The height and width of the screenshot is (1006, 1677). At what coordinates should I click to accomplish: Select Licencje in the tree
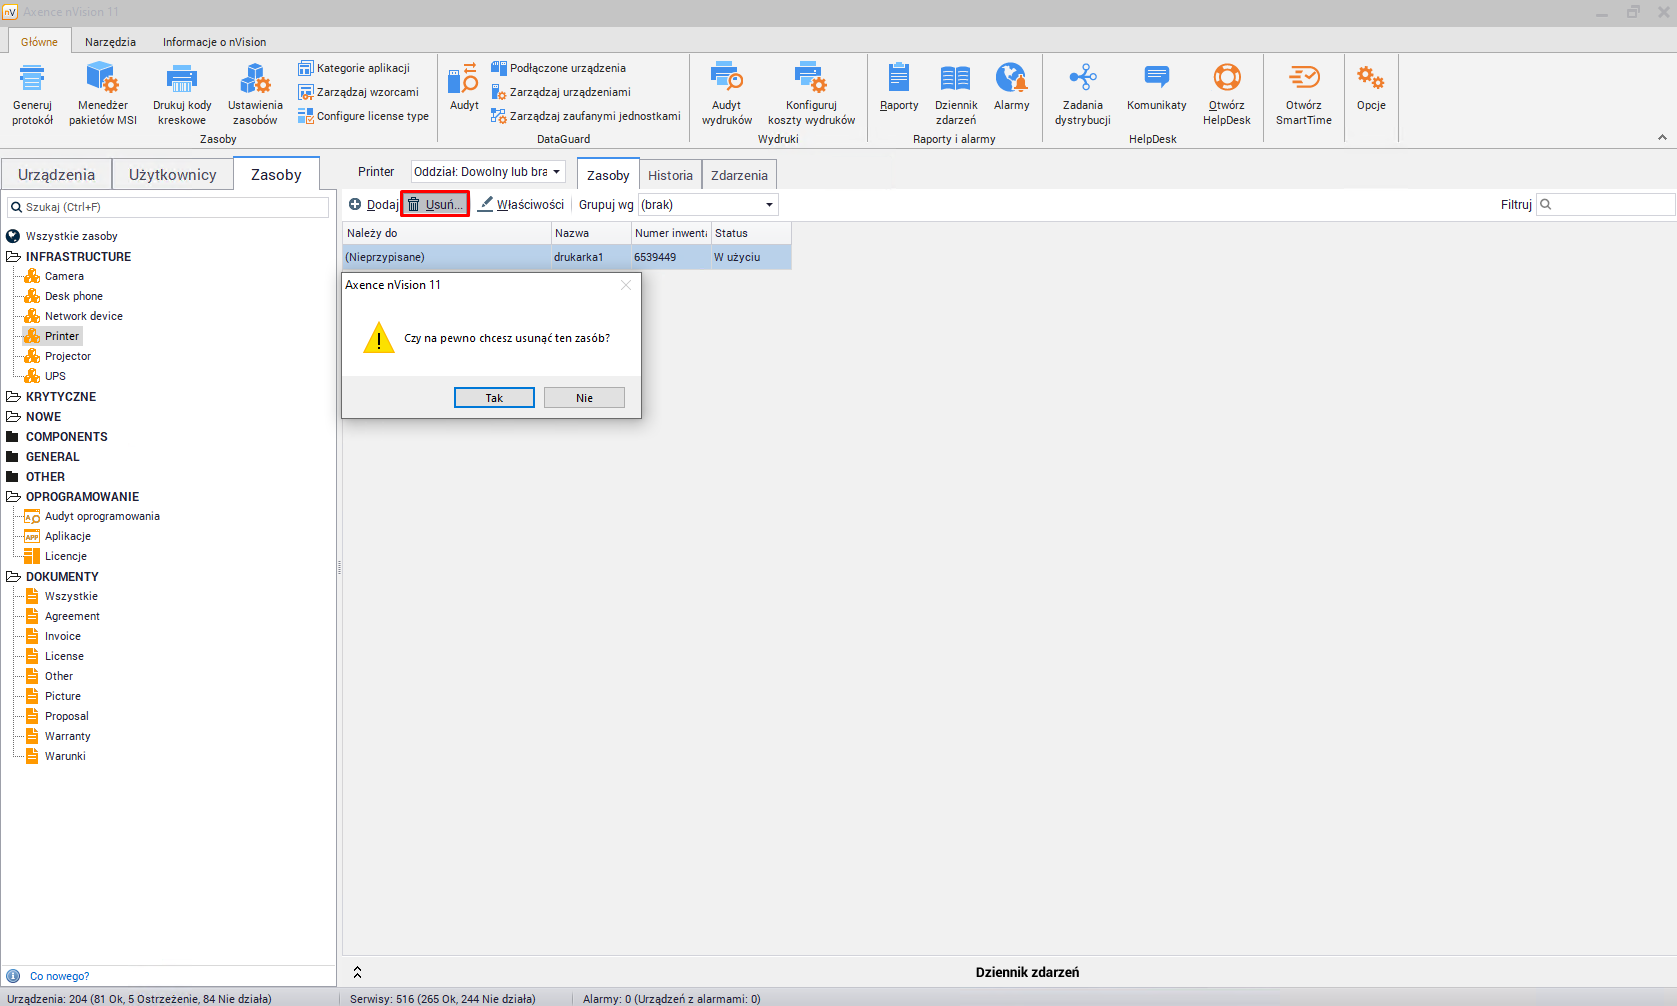pos(66,557)
